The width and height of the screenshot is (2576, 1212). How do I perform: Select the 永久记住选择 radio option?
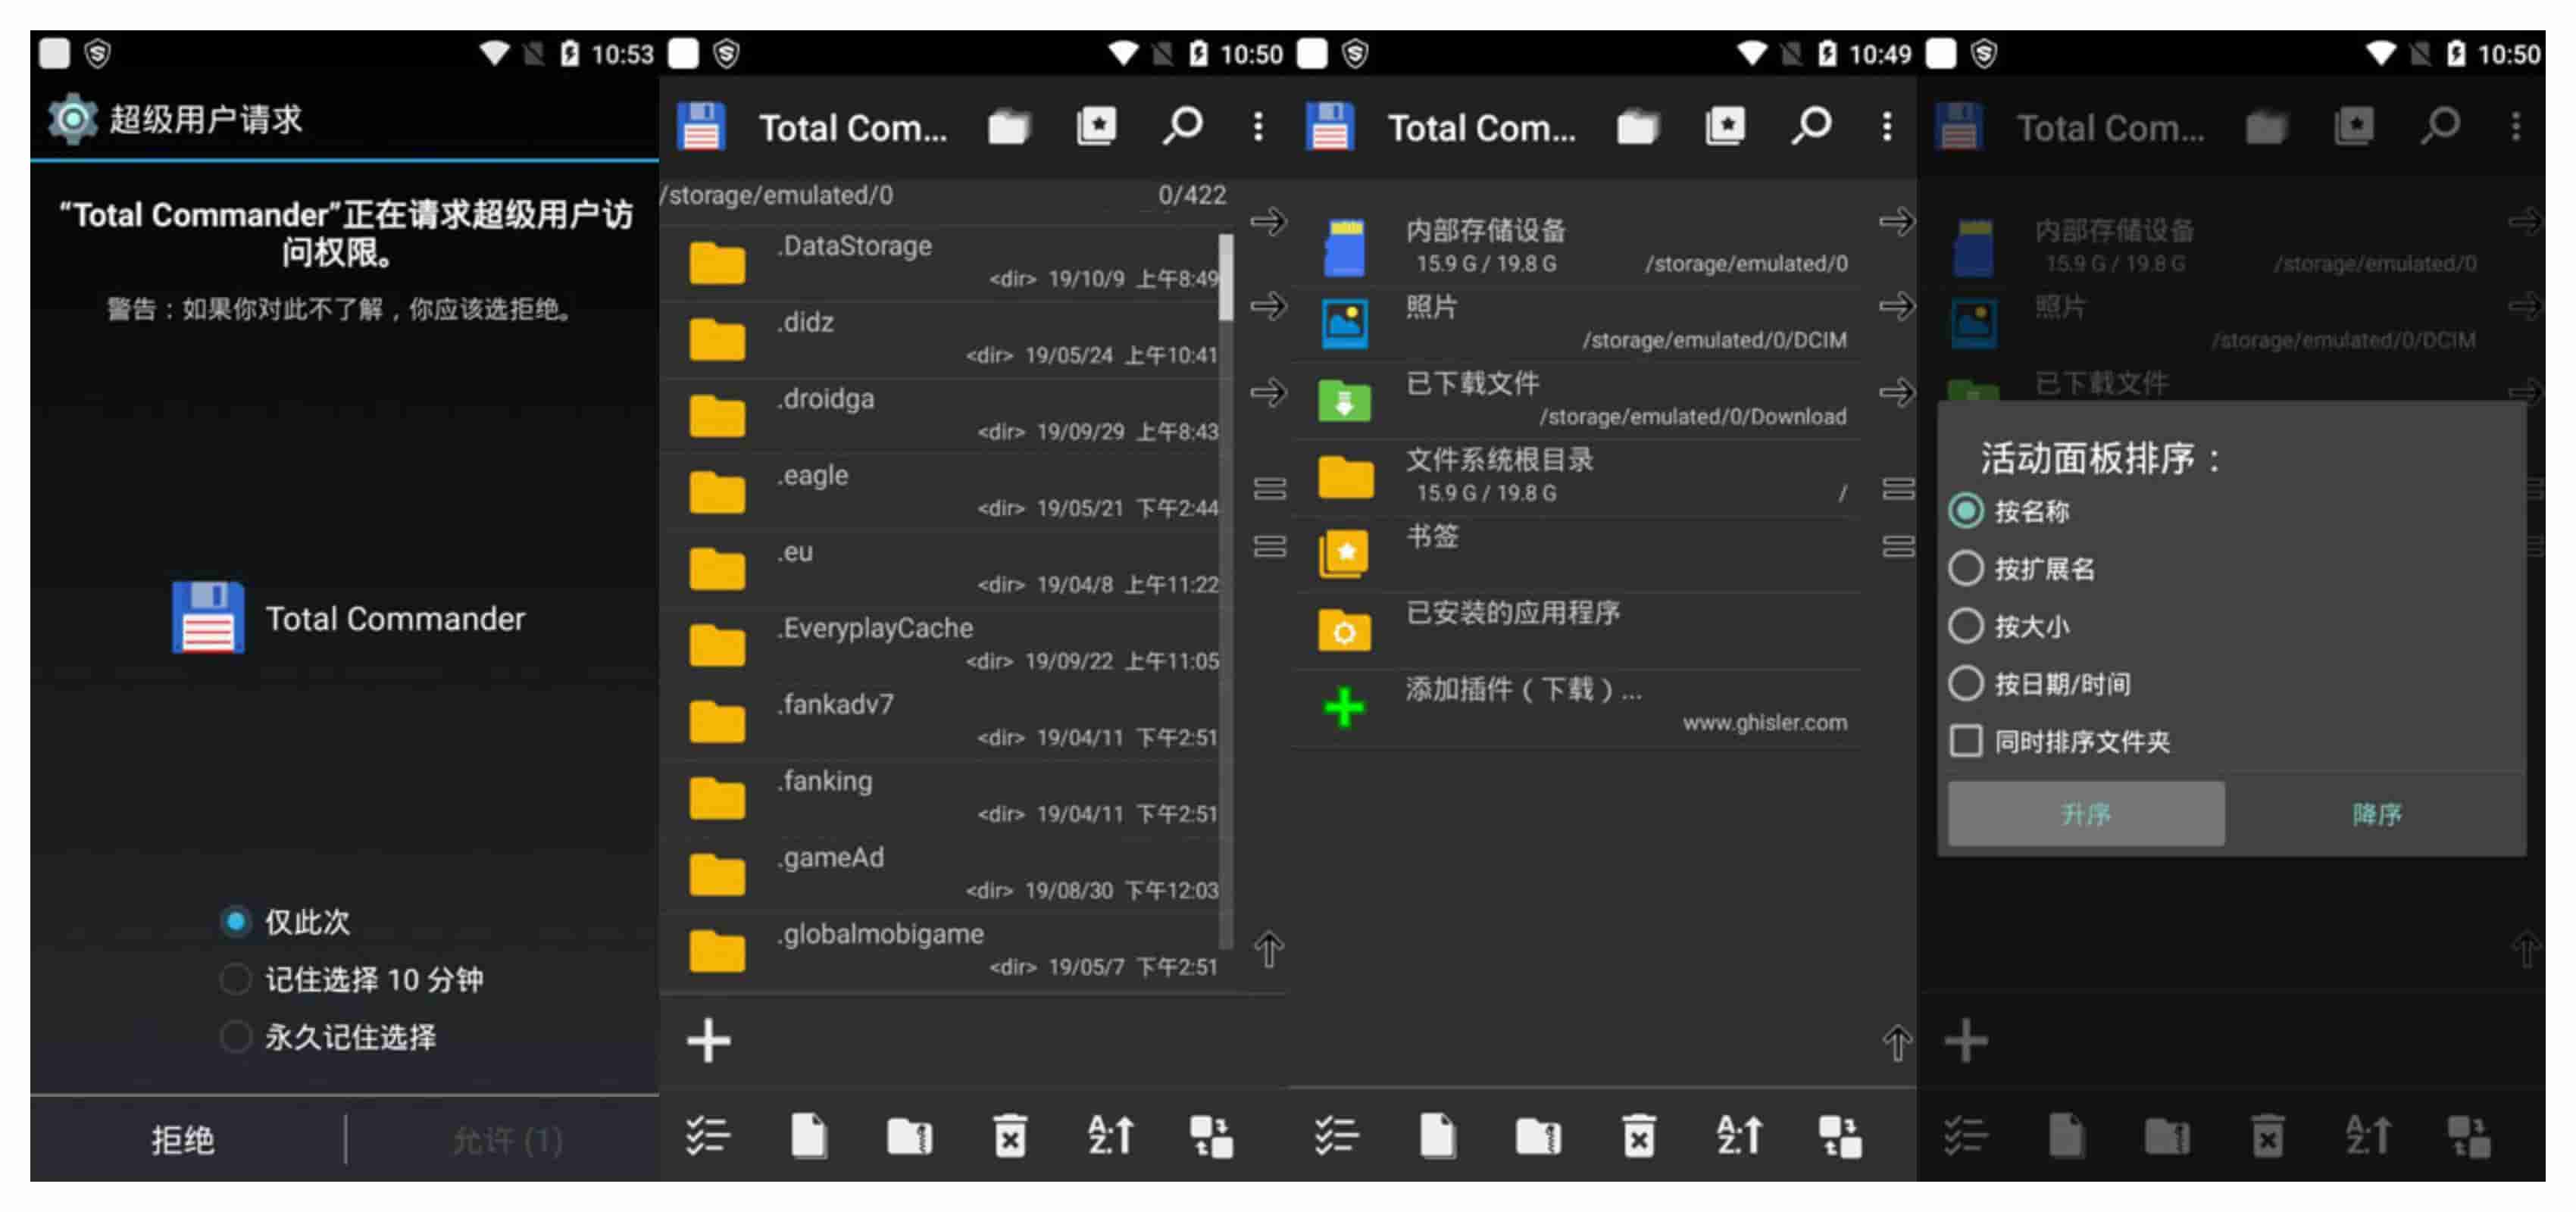point(237,1039)
